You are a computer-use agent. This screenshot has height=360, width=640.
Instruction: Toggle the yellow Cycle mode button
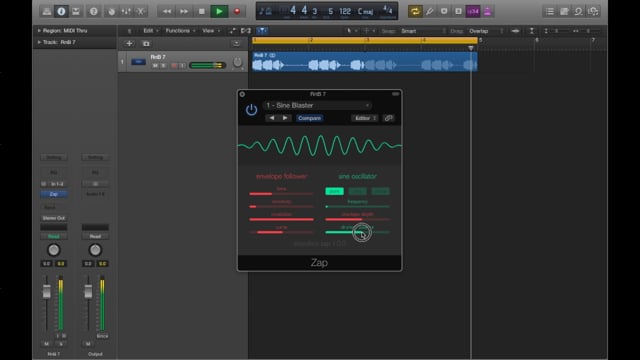(415, 11)
